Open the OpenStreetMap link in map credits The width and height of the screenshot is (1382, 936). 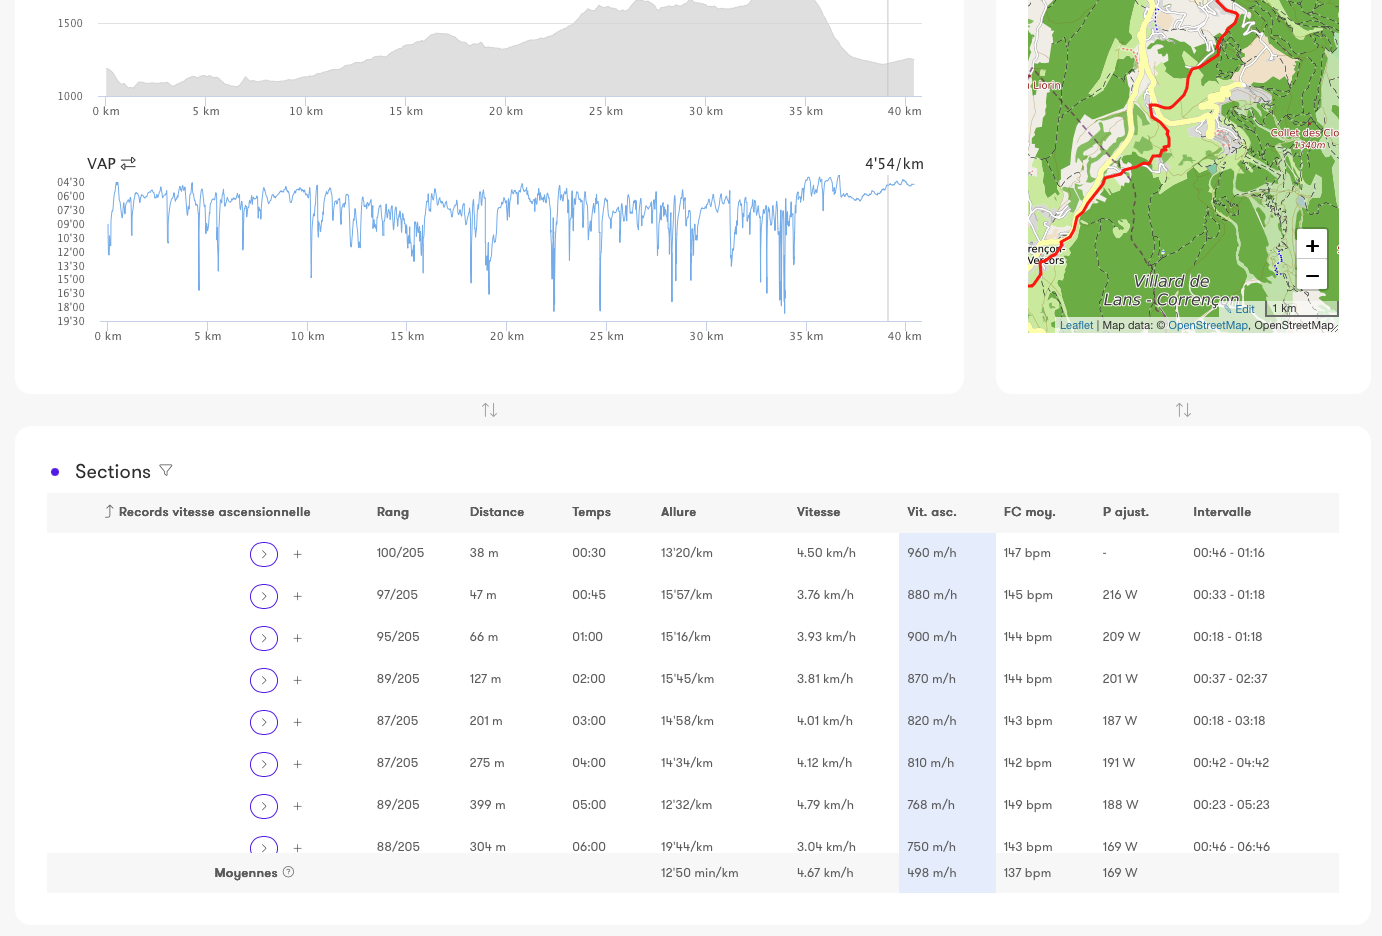pyautogui.click(x=1207, y=325)
